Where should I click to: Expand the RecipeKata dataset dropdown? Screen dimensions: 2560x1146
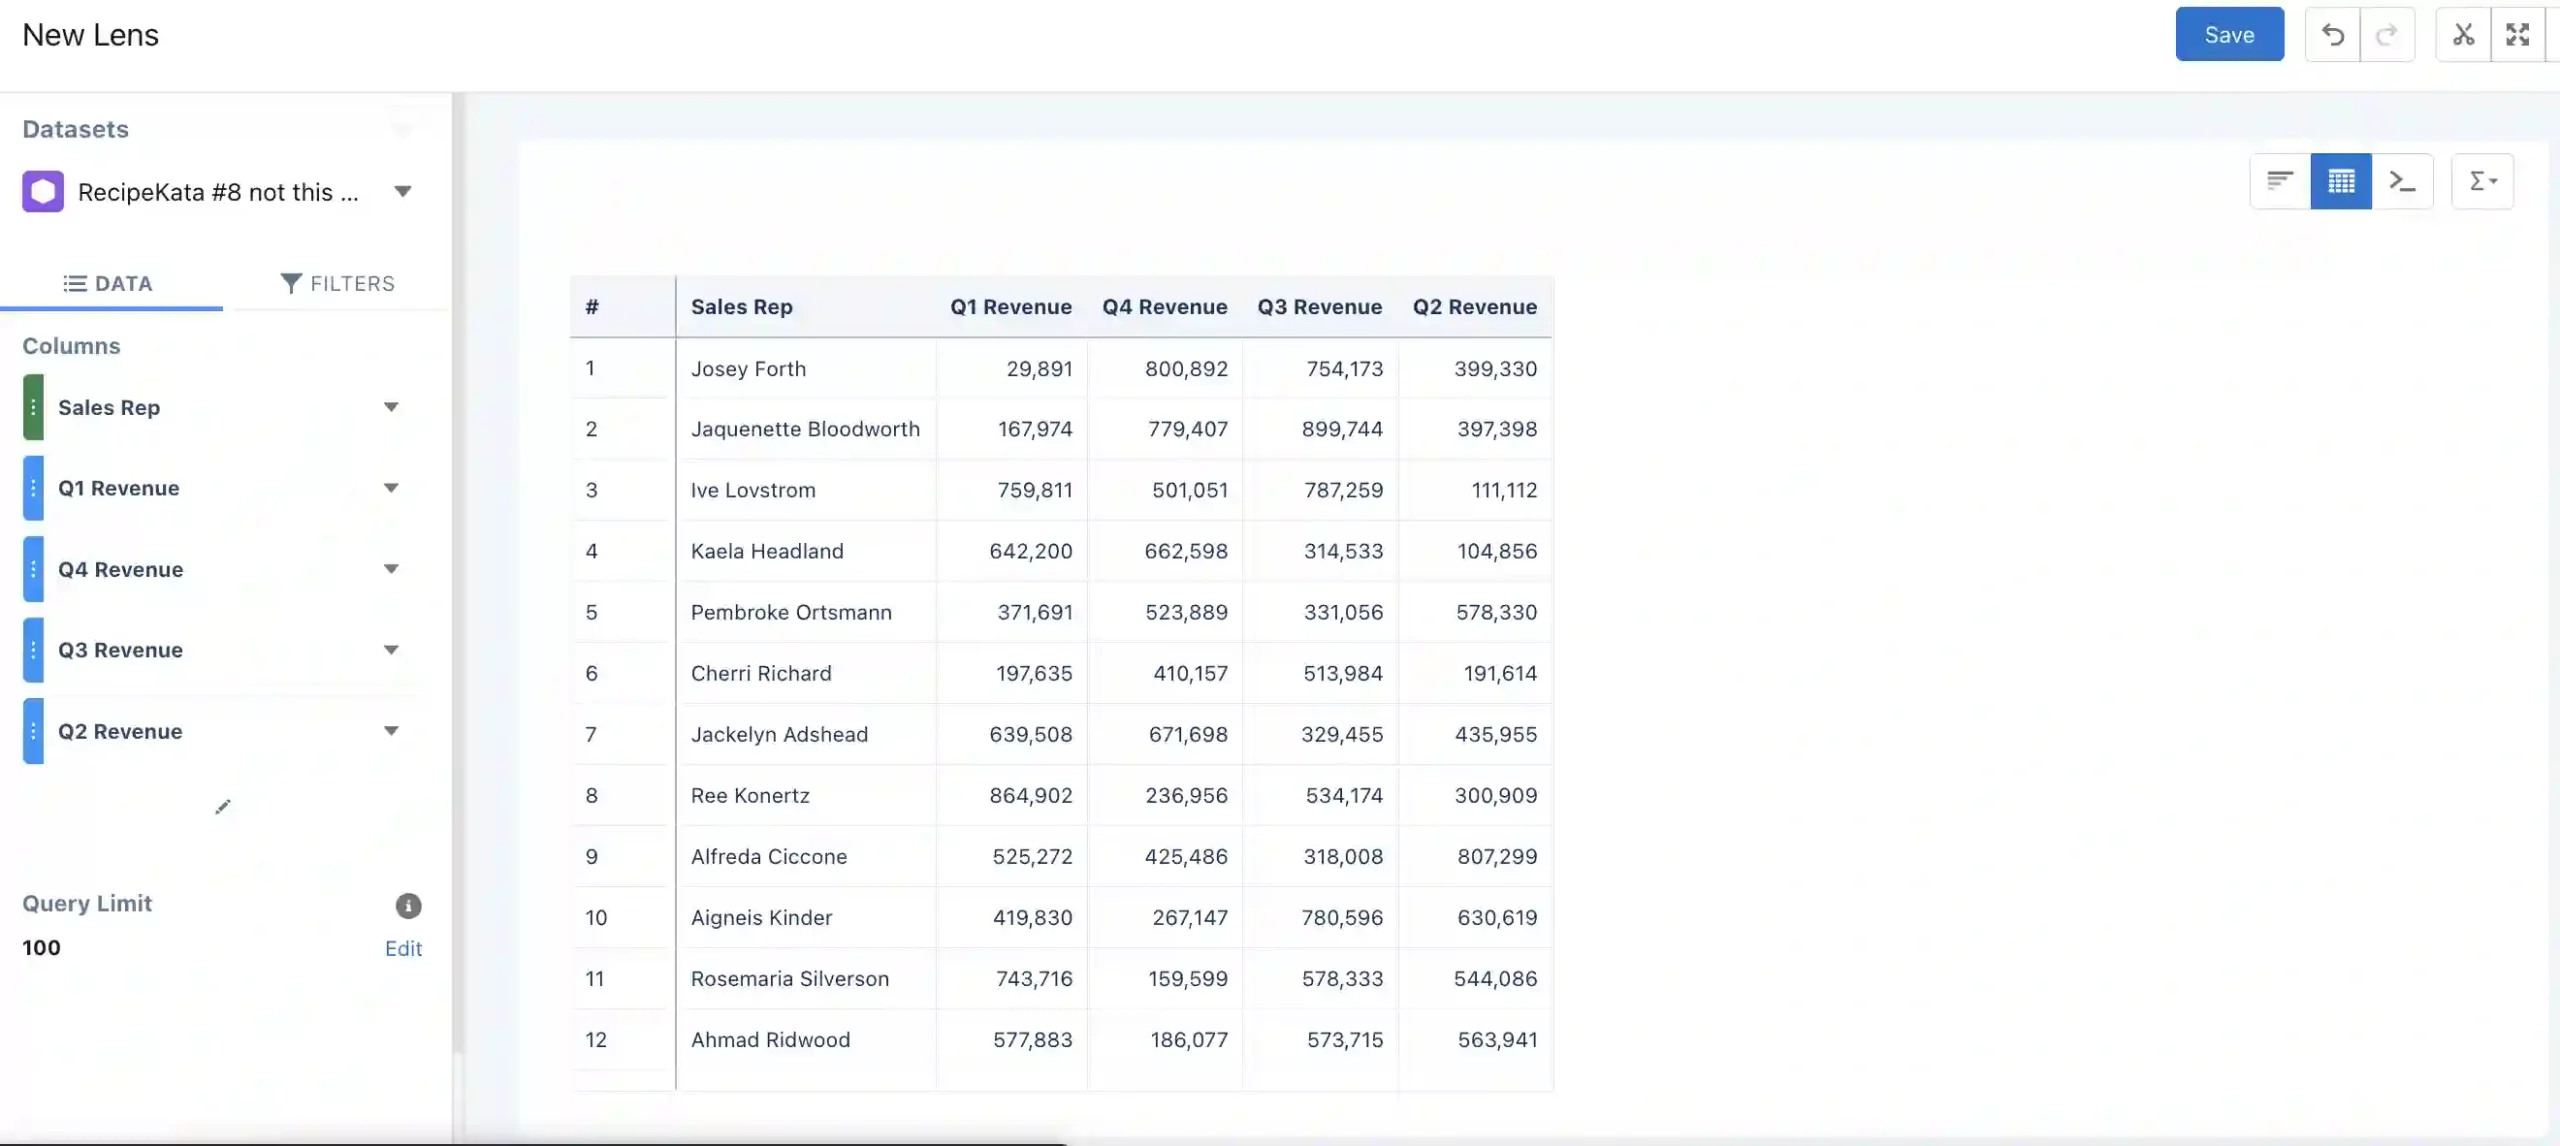pos(403,192)
